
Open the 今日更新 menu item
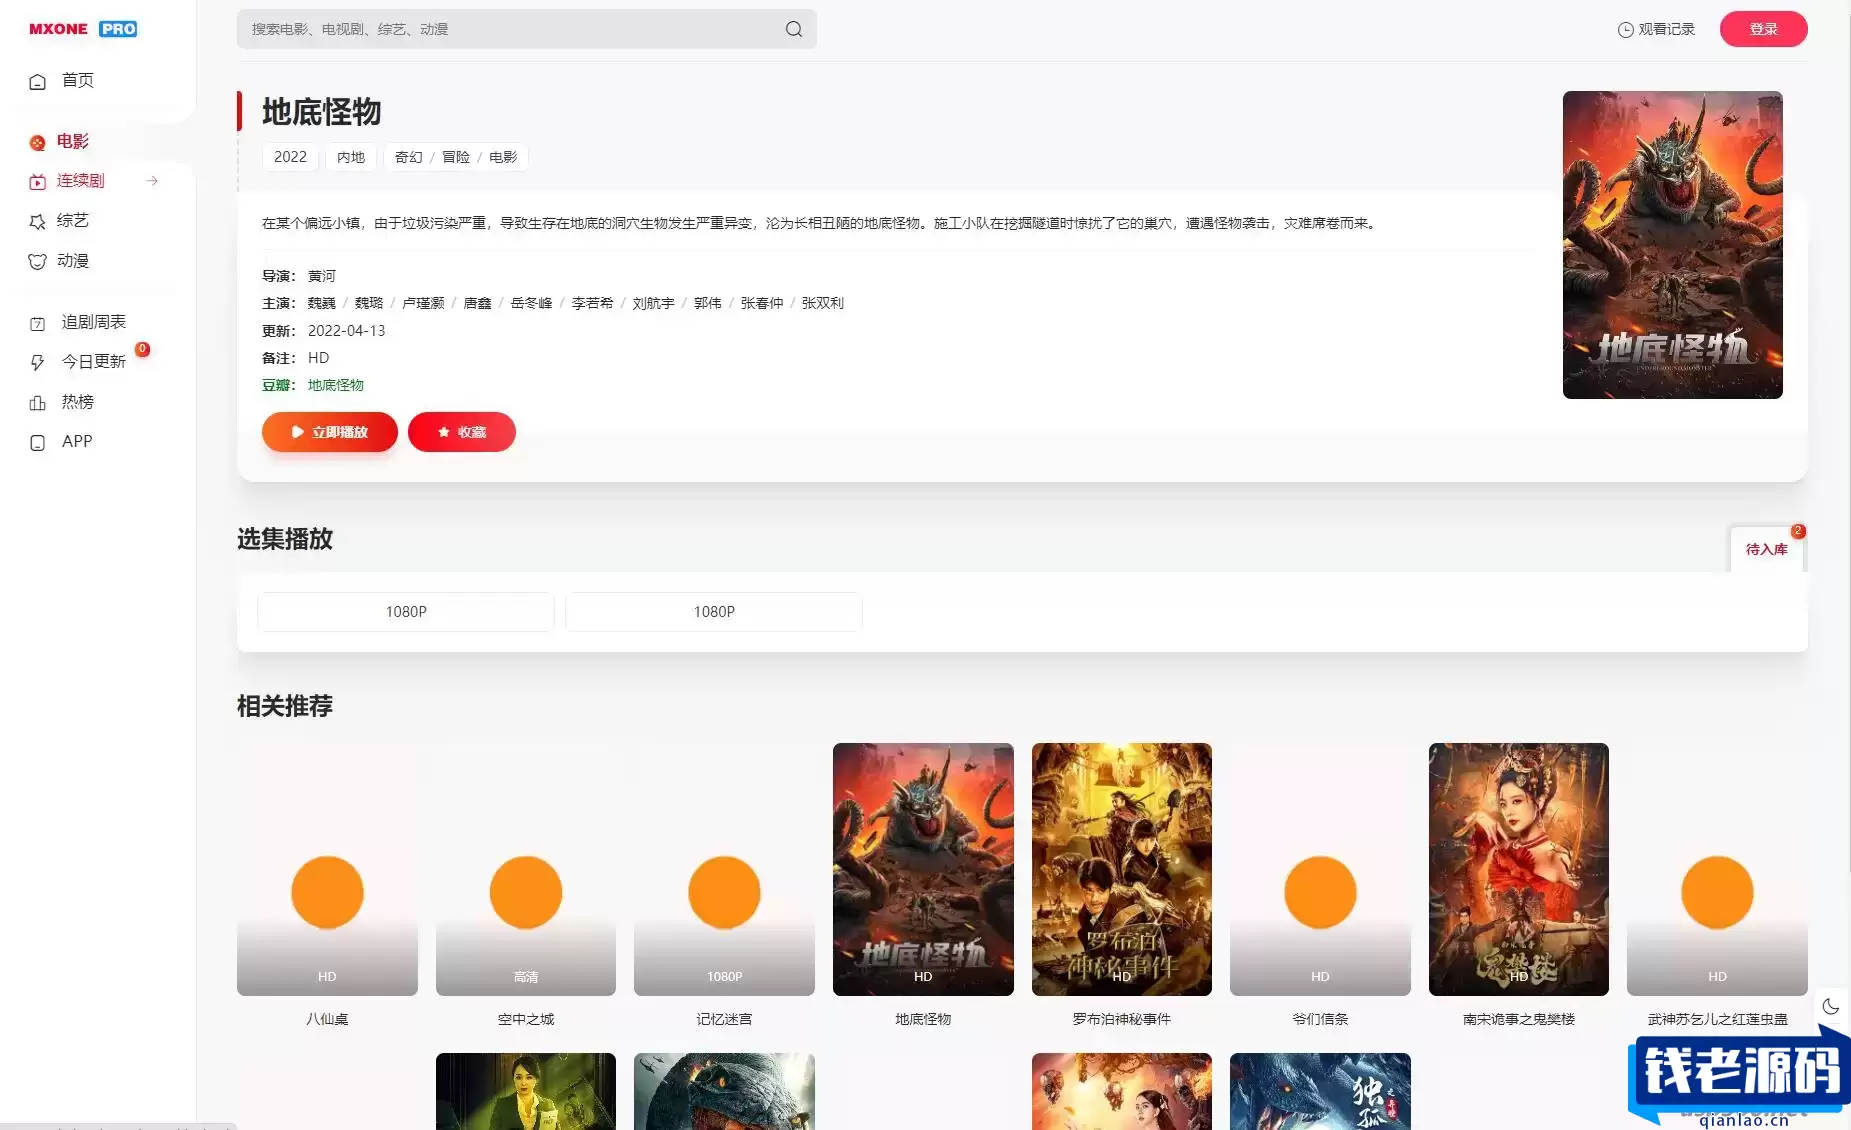pyautogui.click(x=94, y=361)
